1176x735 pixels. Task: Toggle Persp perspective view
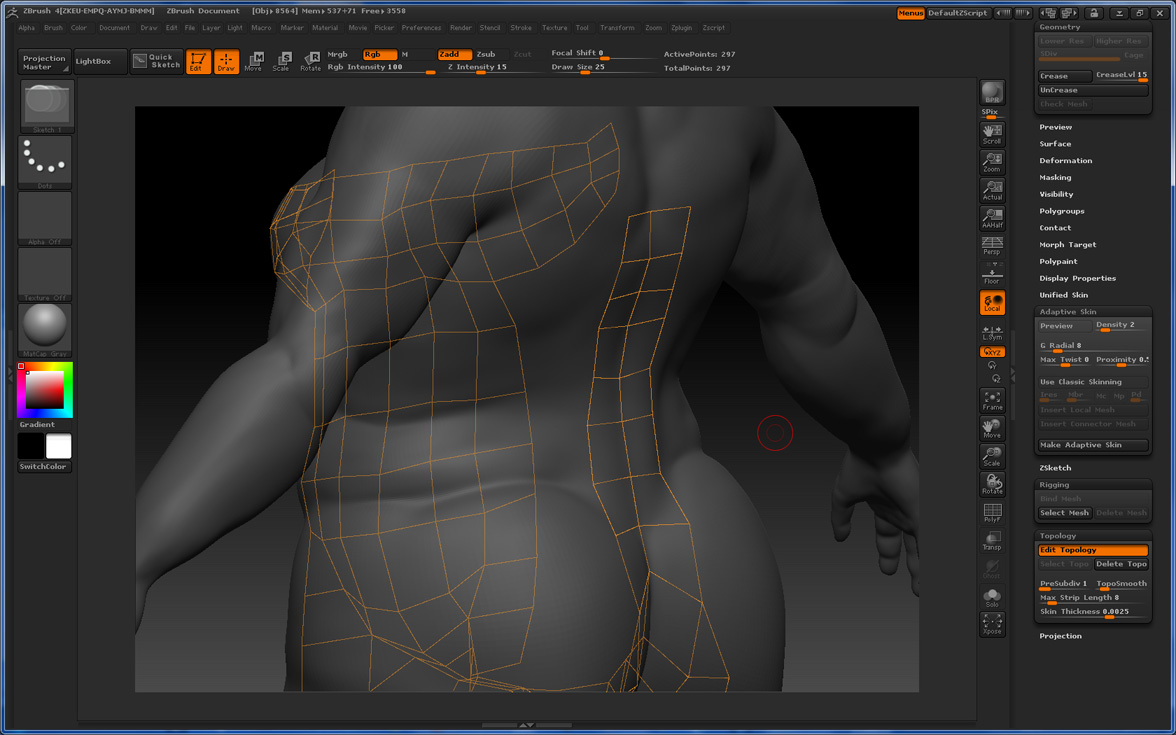point(992,246)
